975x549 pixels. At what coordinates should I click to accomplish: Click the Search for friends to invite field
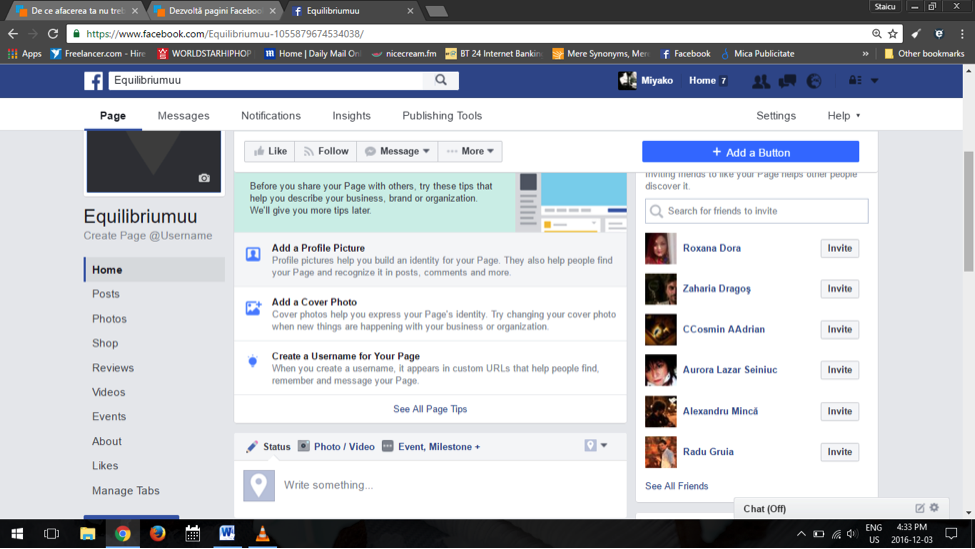[756, 211]
